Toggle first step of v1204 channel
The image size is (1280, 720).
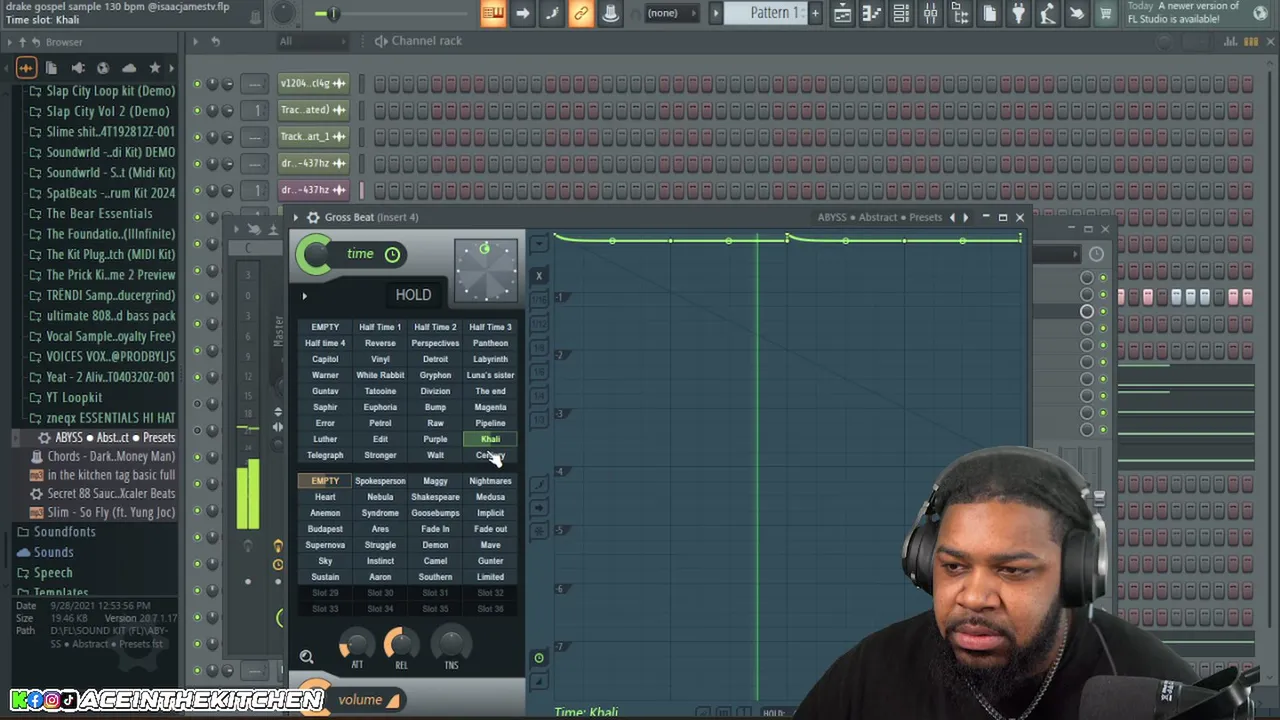coord(380,84)
